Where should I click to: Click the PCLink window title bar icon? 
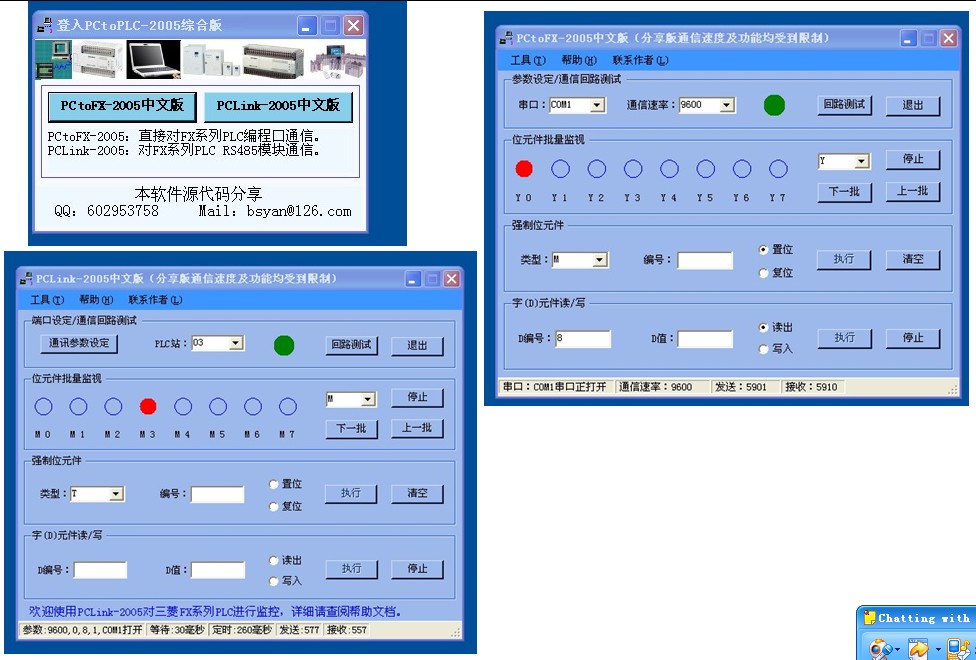point(26,278)
